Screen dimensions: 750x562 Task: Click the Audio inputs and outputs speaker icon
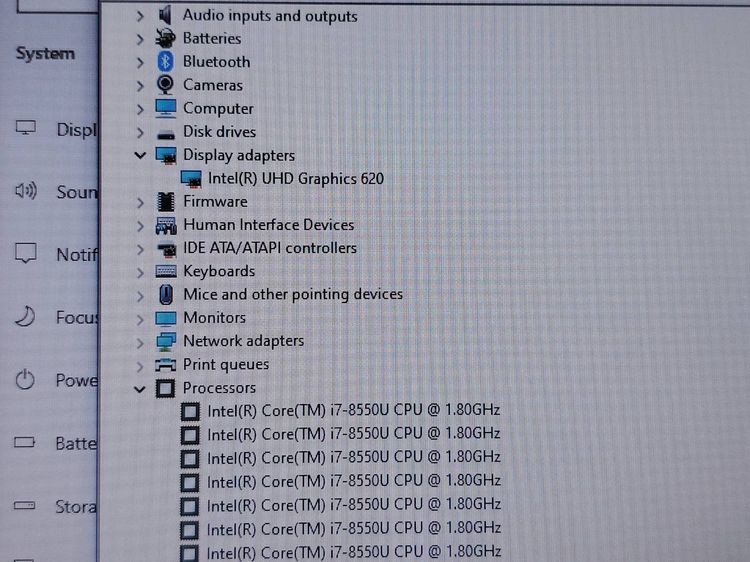(x=165, y=16)
